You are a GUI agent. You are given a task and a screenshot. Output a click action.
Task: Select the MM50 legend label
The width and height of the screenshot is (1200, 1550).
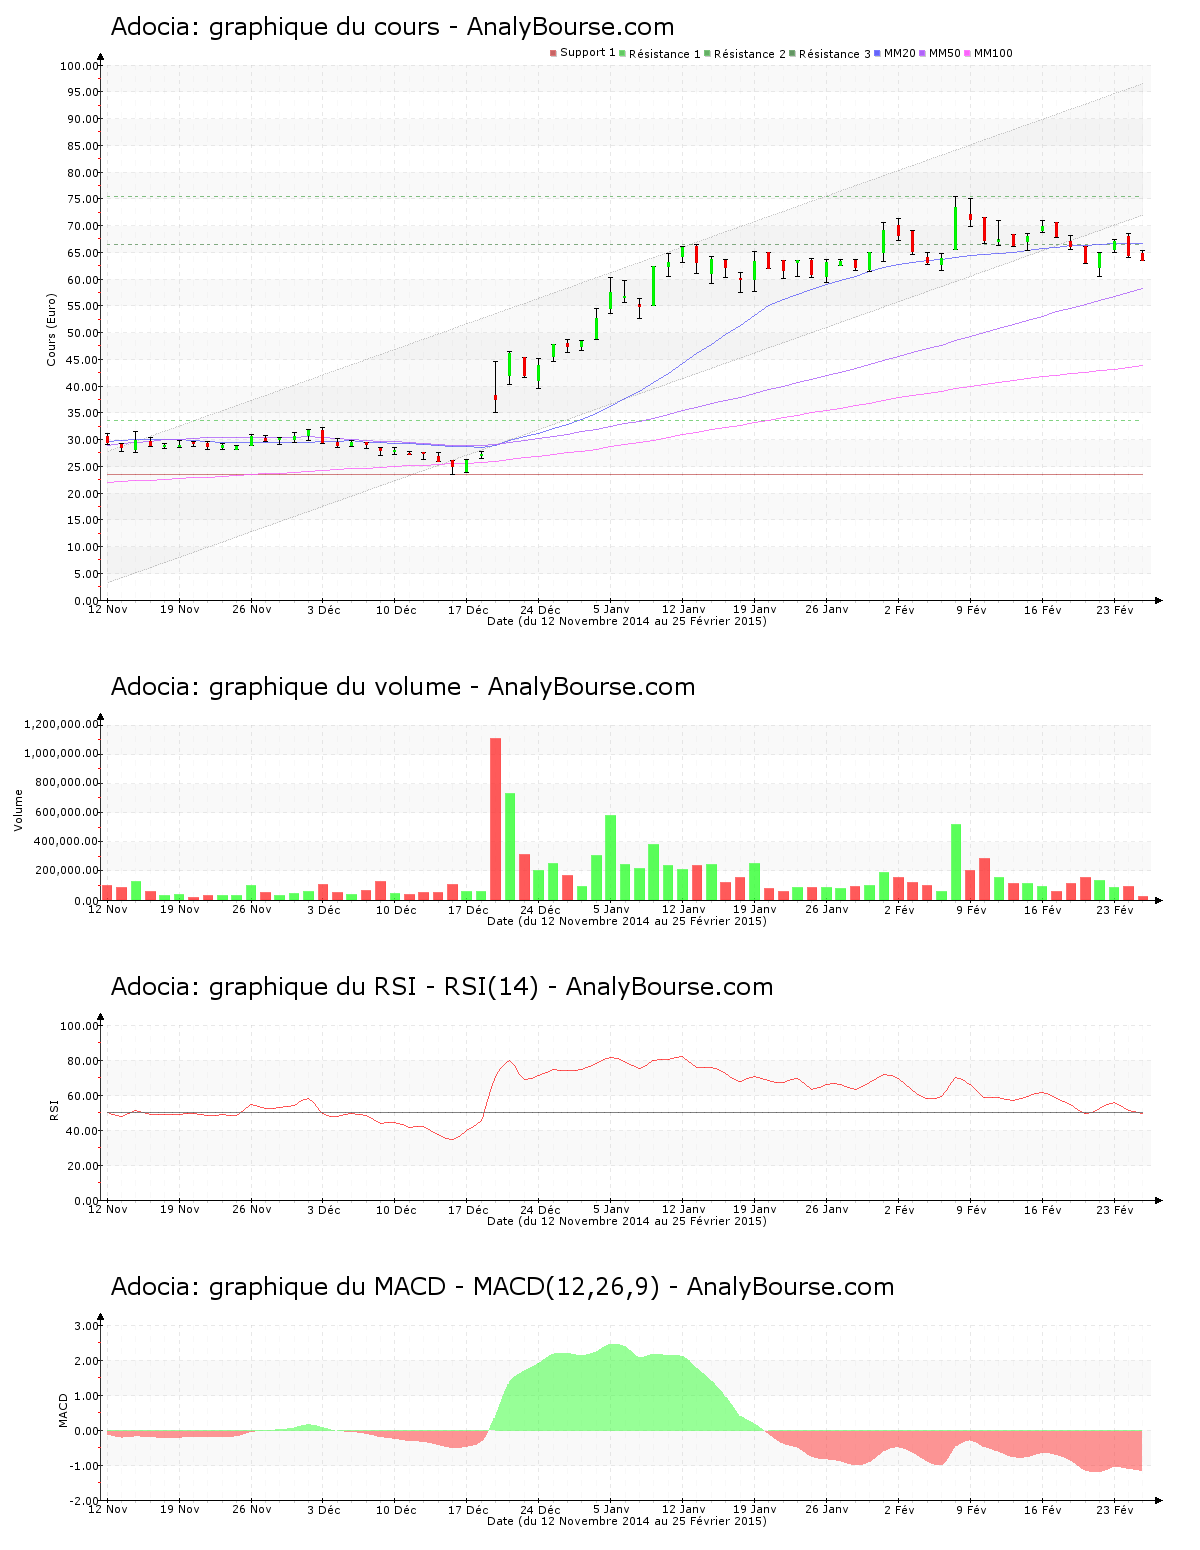(945, 53)
